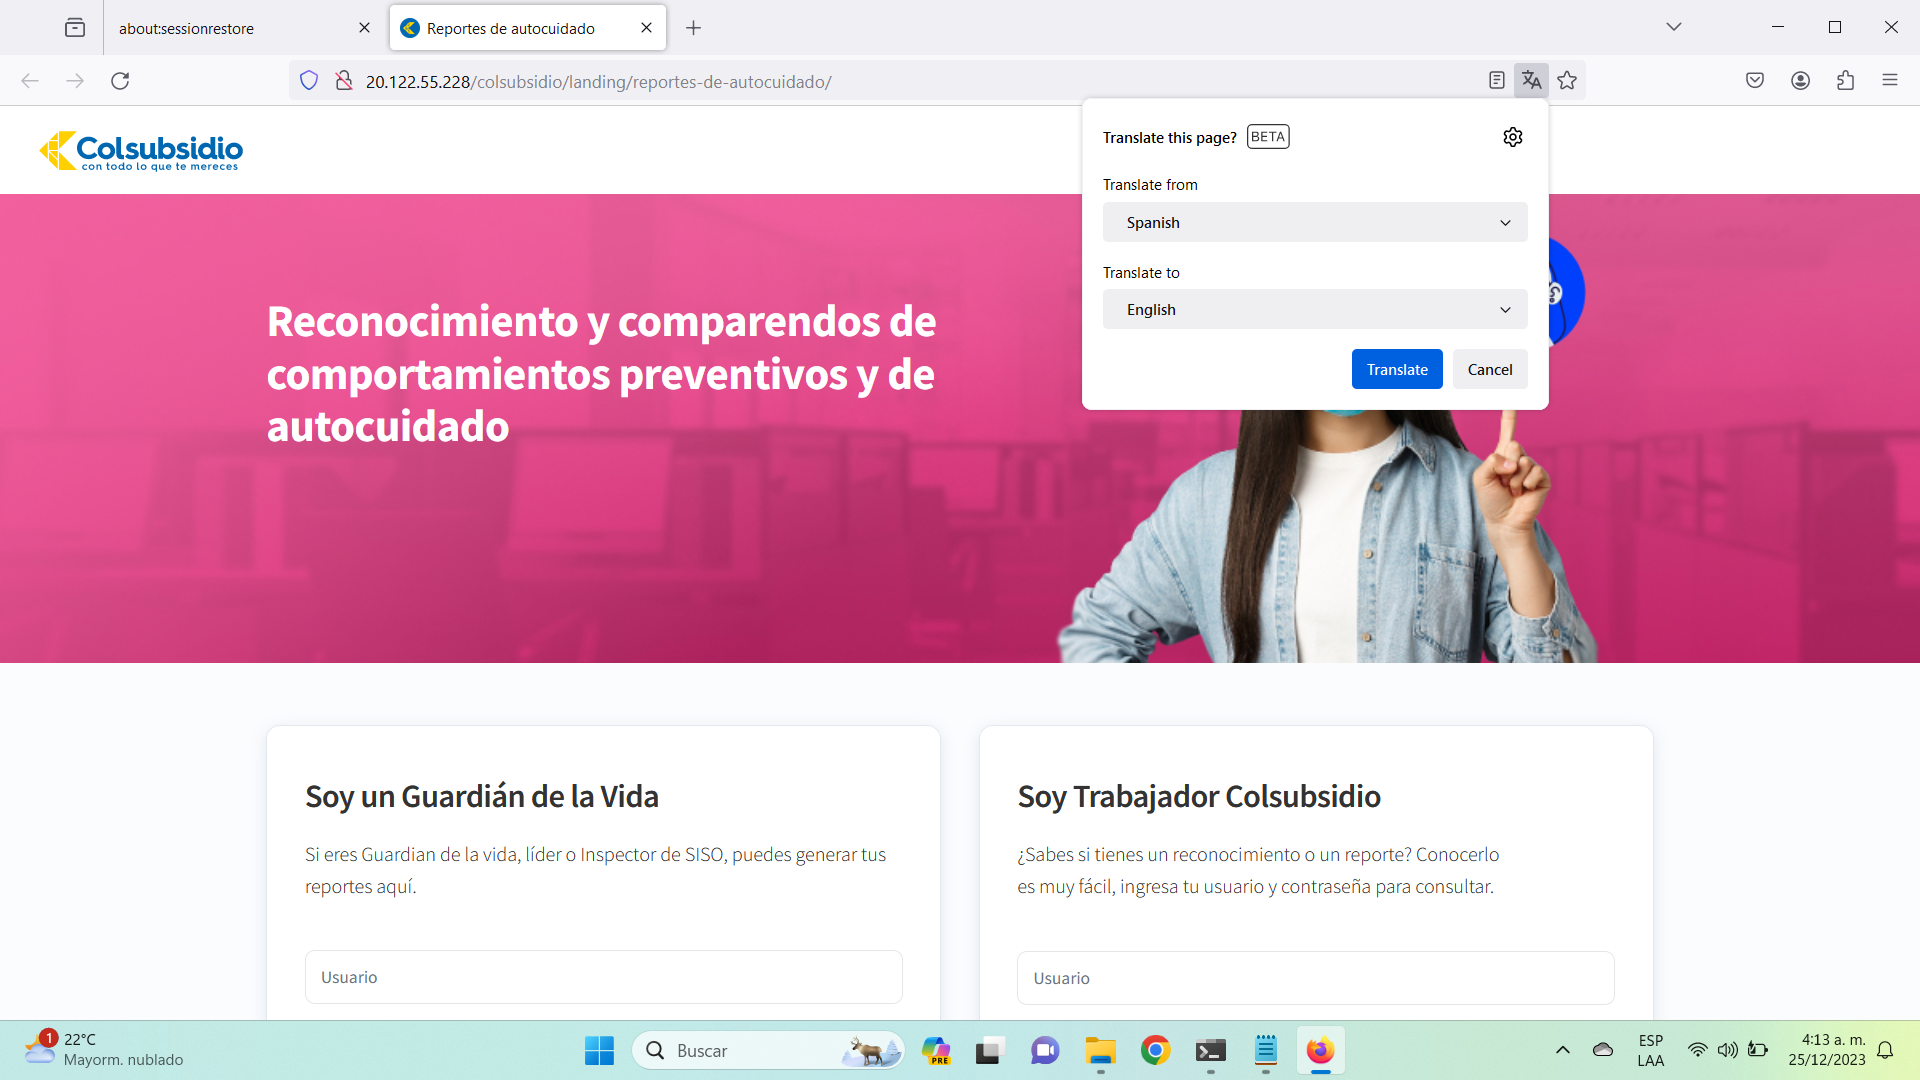The width and height of the screenshot is (1920, 1080).
Task: Click Usuario field under Guardián de la Vida
Action: click(x=603, y=977)
